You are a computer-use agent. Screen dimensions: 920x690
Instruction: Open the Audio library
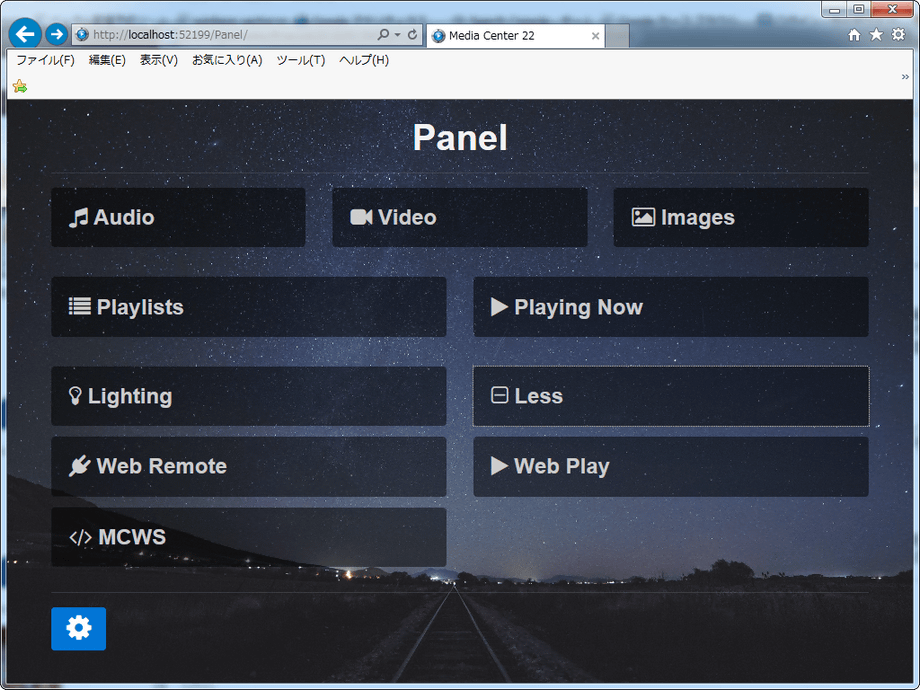[x=178, y=217]
